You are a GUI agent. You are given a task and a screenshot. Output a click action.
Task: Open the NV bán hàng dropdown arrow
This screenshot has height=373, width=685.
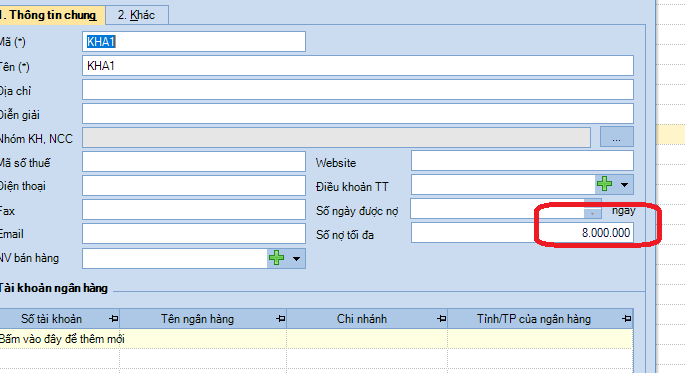296,259
